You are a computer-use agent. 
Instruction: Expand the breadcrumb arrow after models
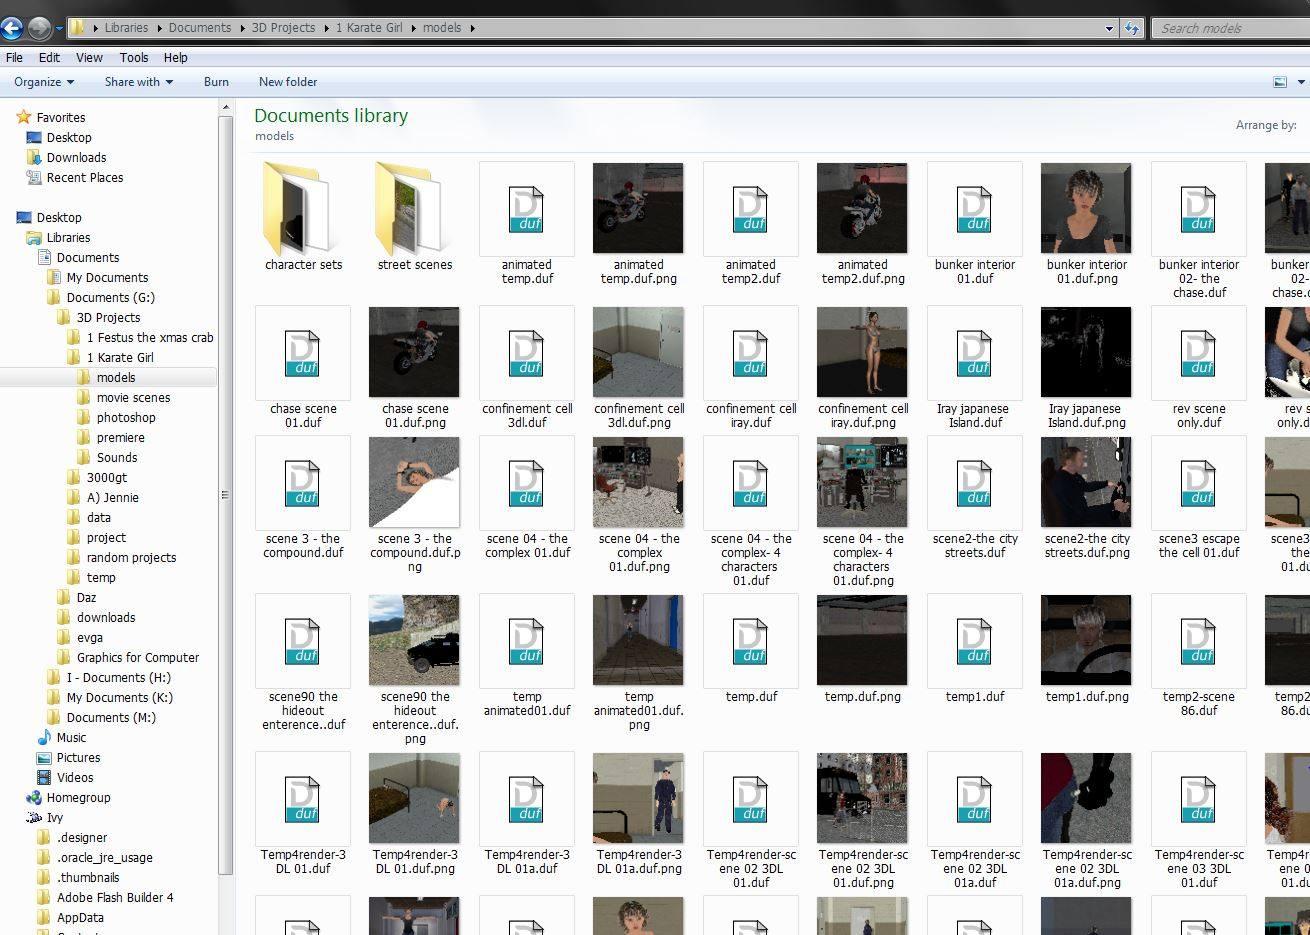[472, 28]
